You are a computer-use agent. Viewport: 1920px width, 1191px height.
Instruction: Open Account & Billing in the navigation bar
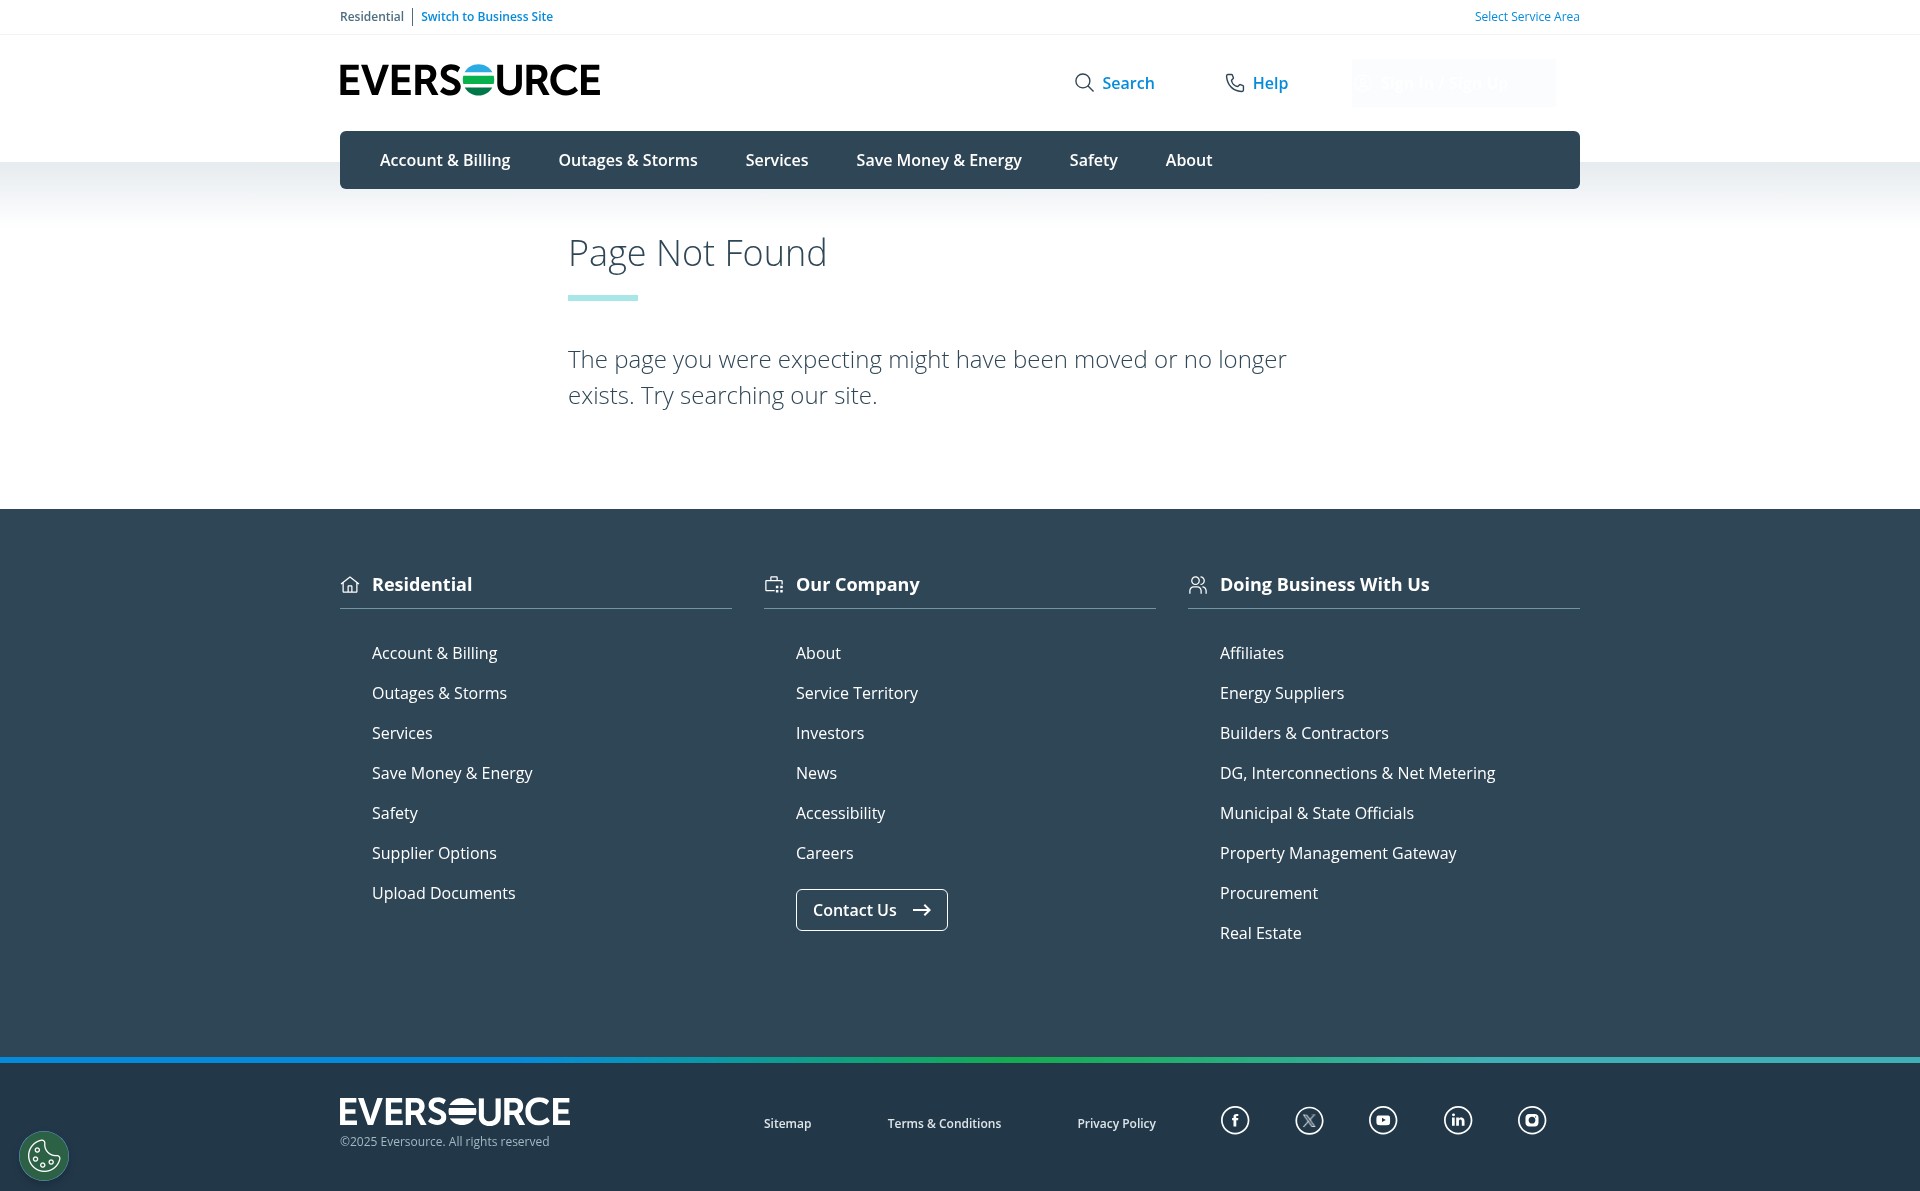tap(445, 160)
